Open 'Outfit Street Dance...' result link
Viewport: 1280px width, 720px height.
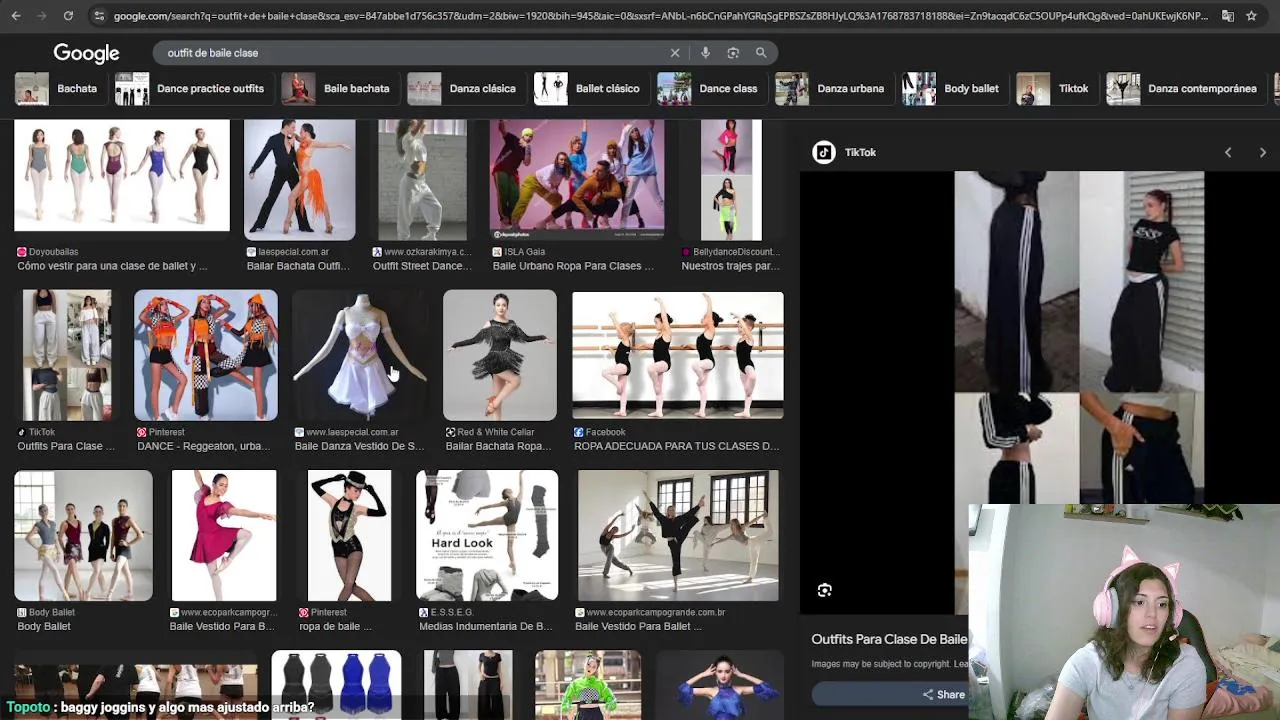[x=421, y=266]
